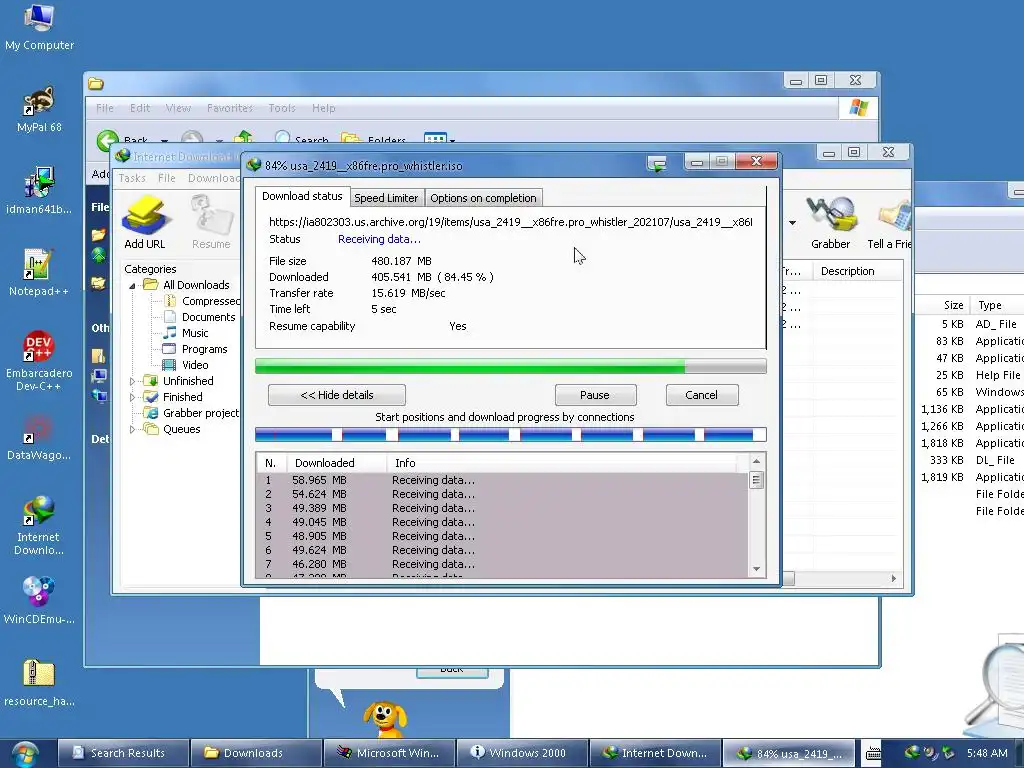Click the green download progress bar
Screen dimensions: 1024x768
(511, 366)
